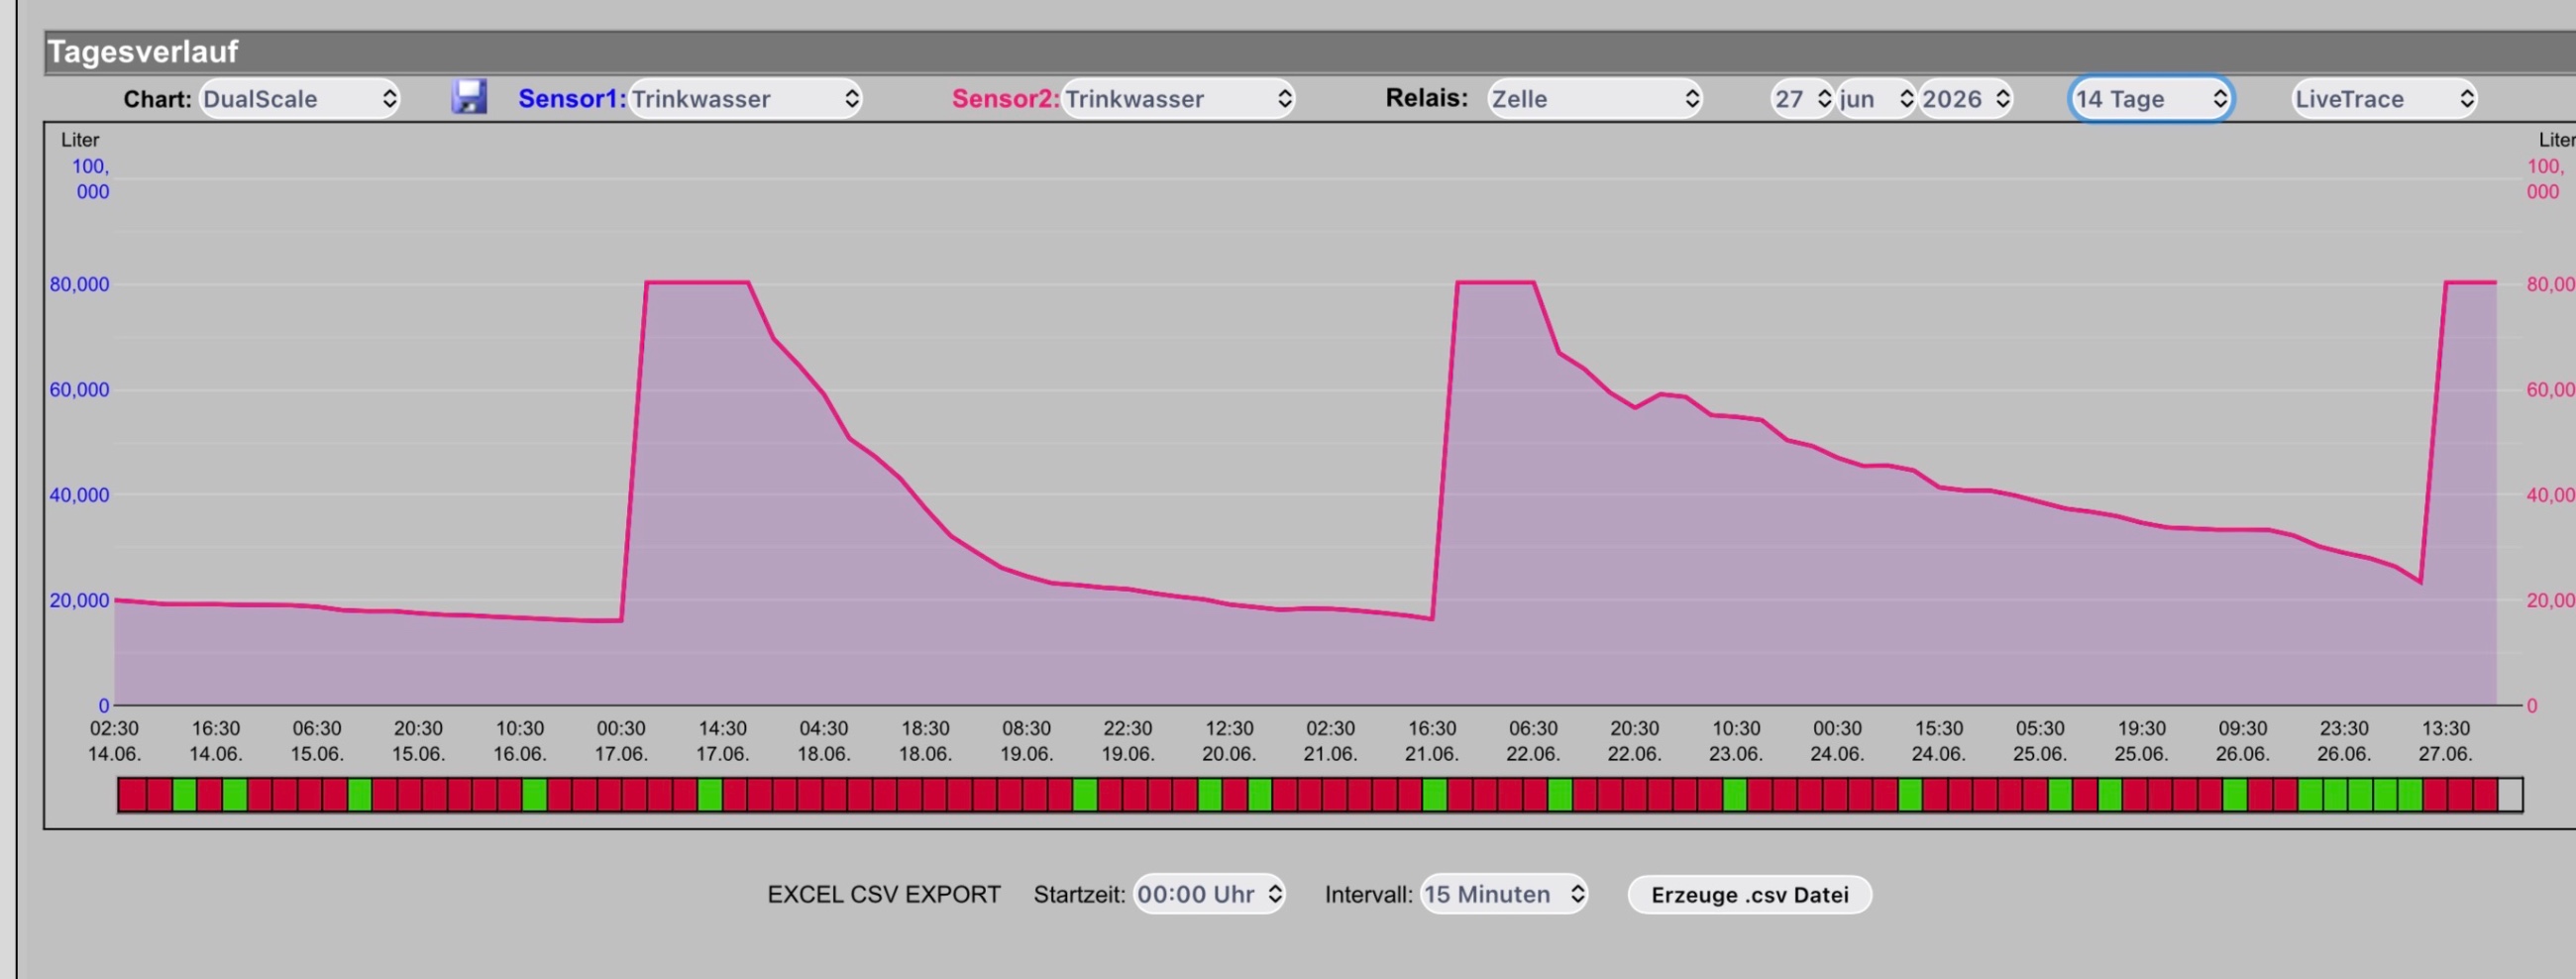Open the Startzeit dropdown showing 00:00 Uhr
2576x979 pixels.
[x=1209, y=894]
